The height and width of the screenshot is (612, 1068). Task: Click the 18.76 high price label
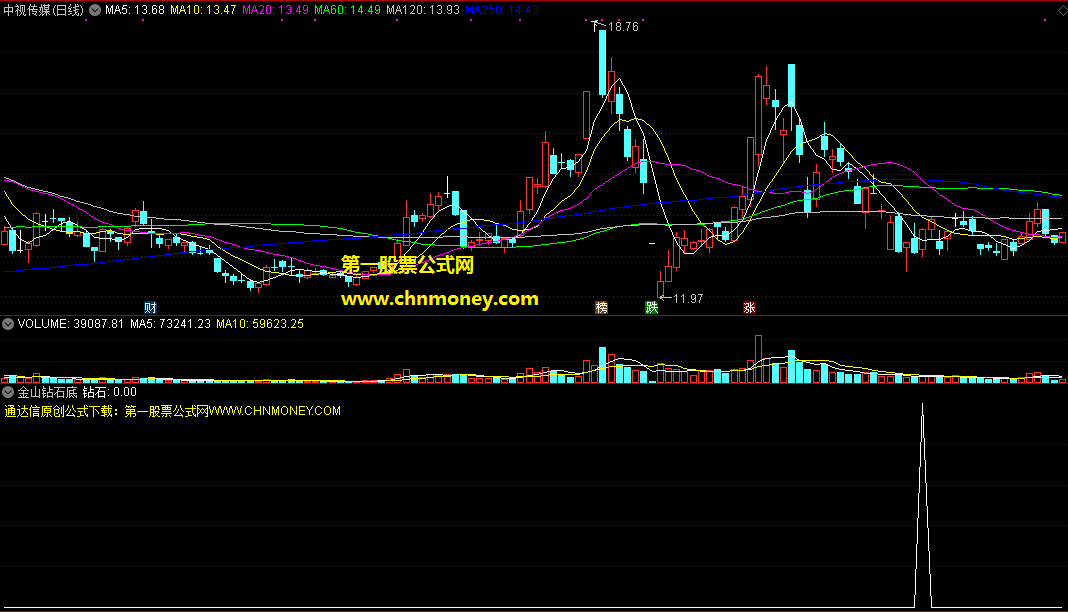click(x=623, y=27)
